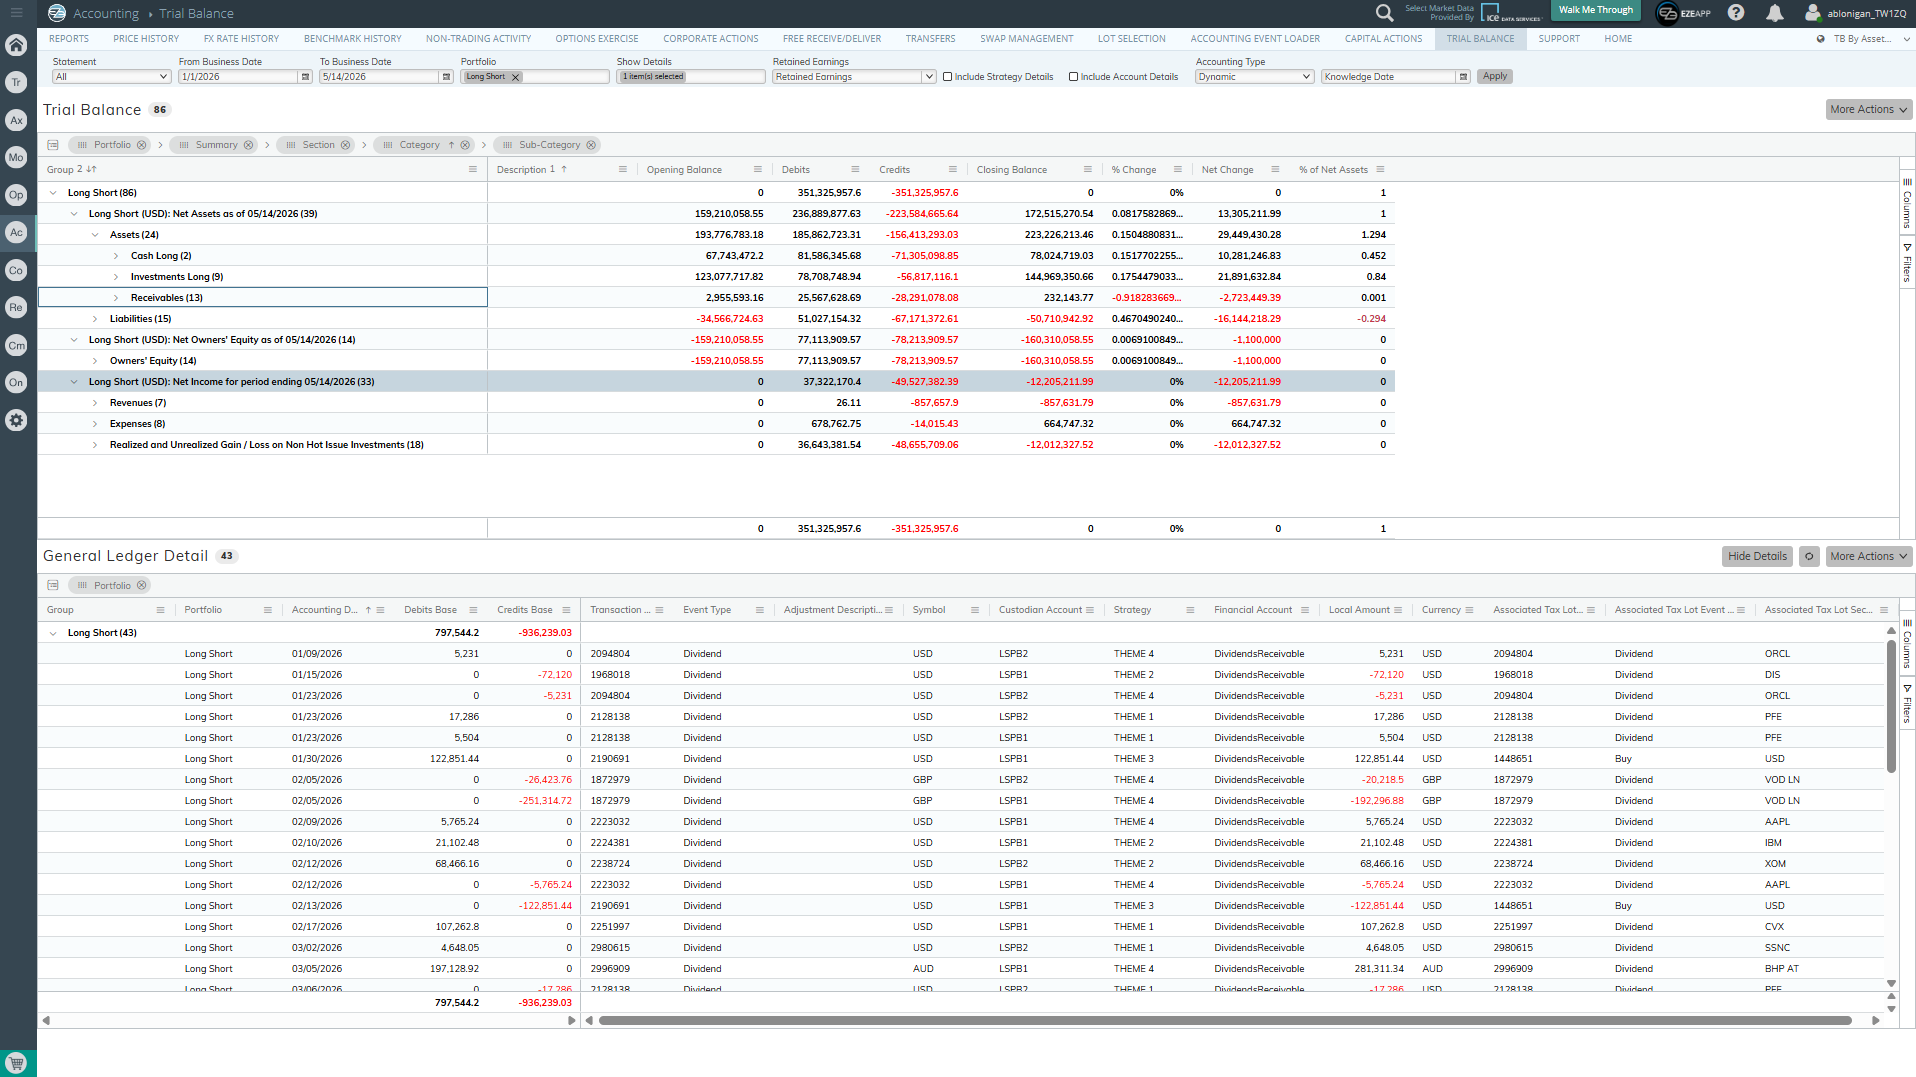This screenshot has width=1916, height=1077.
Task: Open the Statement dropdown
Action: [111, 77]
